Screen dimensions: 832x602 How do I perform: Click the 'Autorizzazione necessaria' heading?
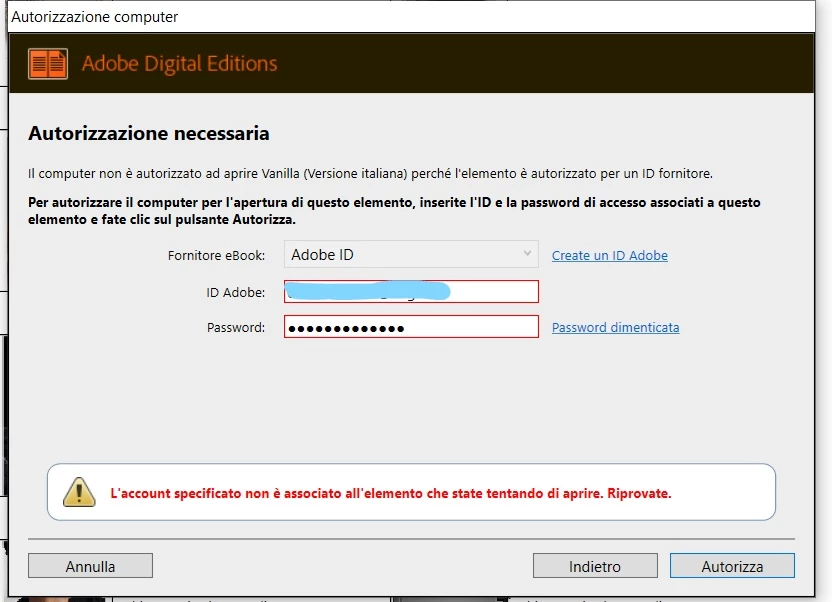pyautogui.click(x=149, y=134)
